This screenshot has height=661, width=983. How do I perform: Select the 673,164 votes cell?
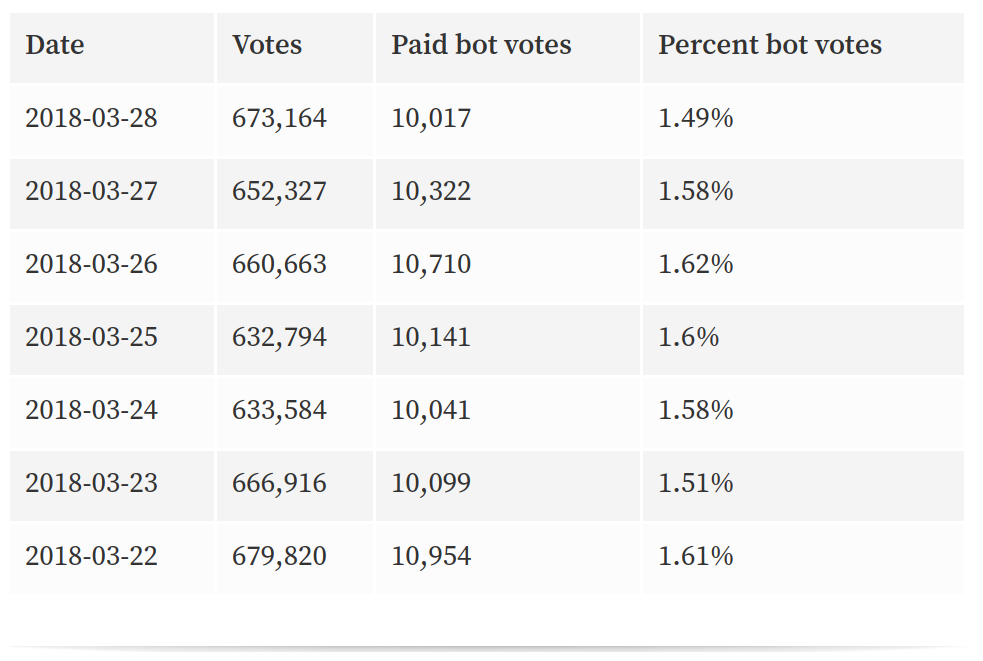[295, 120]
